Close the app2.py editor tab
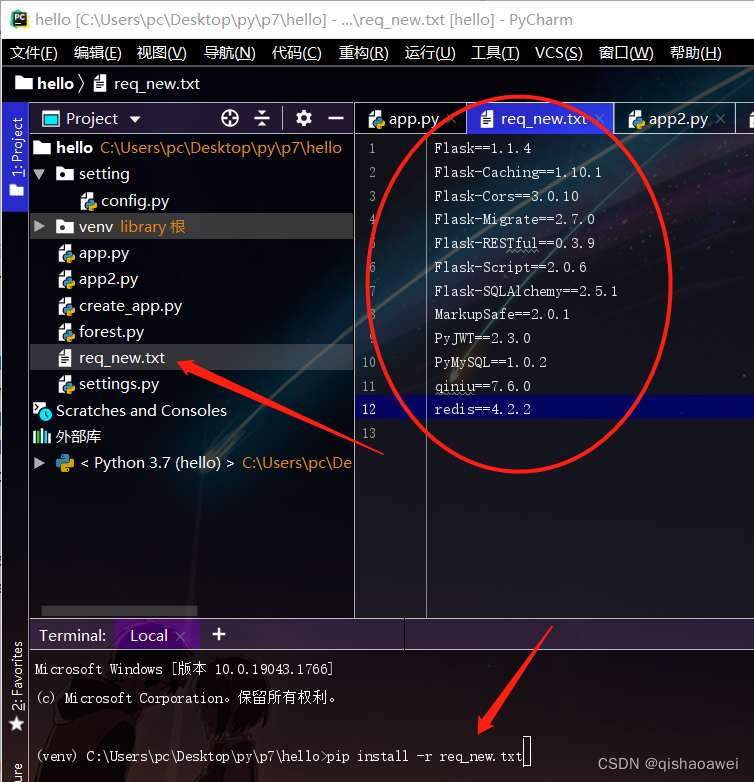The image size is (754, 782). 720,119
